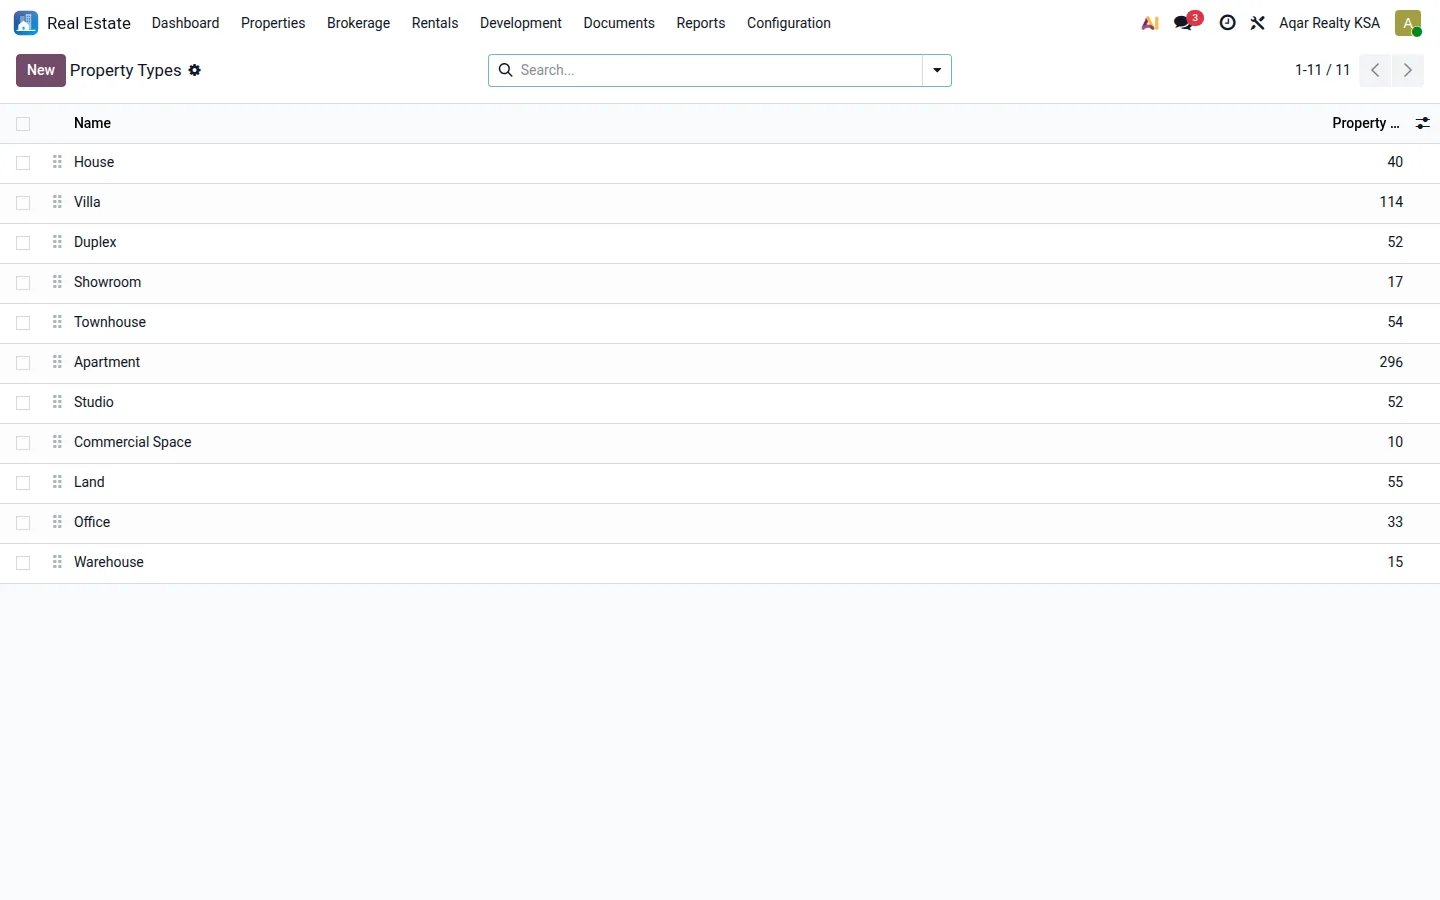Screen dimensions: 1440x900
Task: Open the Configuration menu
Action: point(789,23)
